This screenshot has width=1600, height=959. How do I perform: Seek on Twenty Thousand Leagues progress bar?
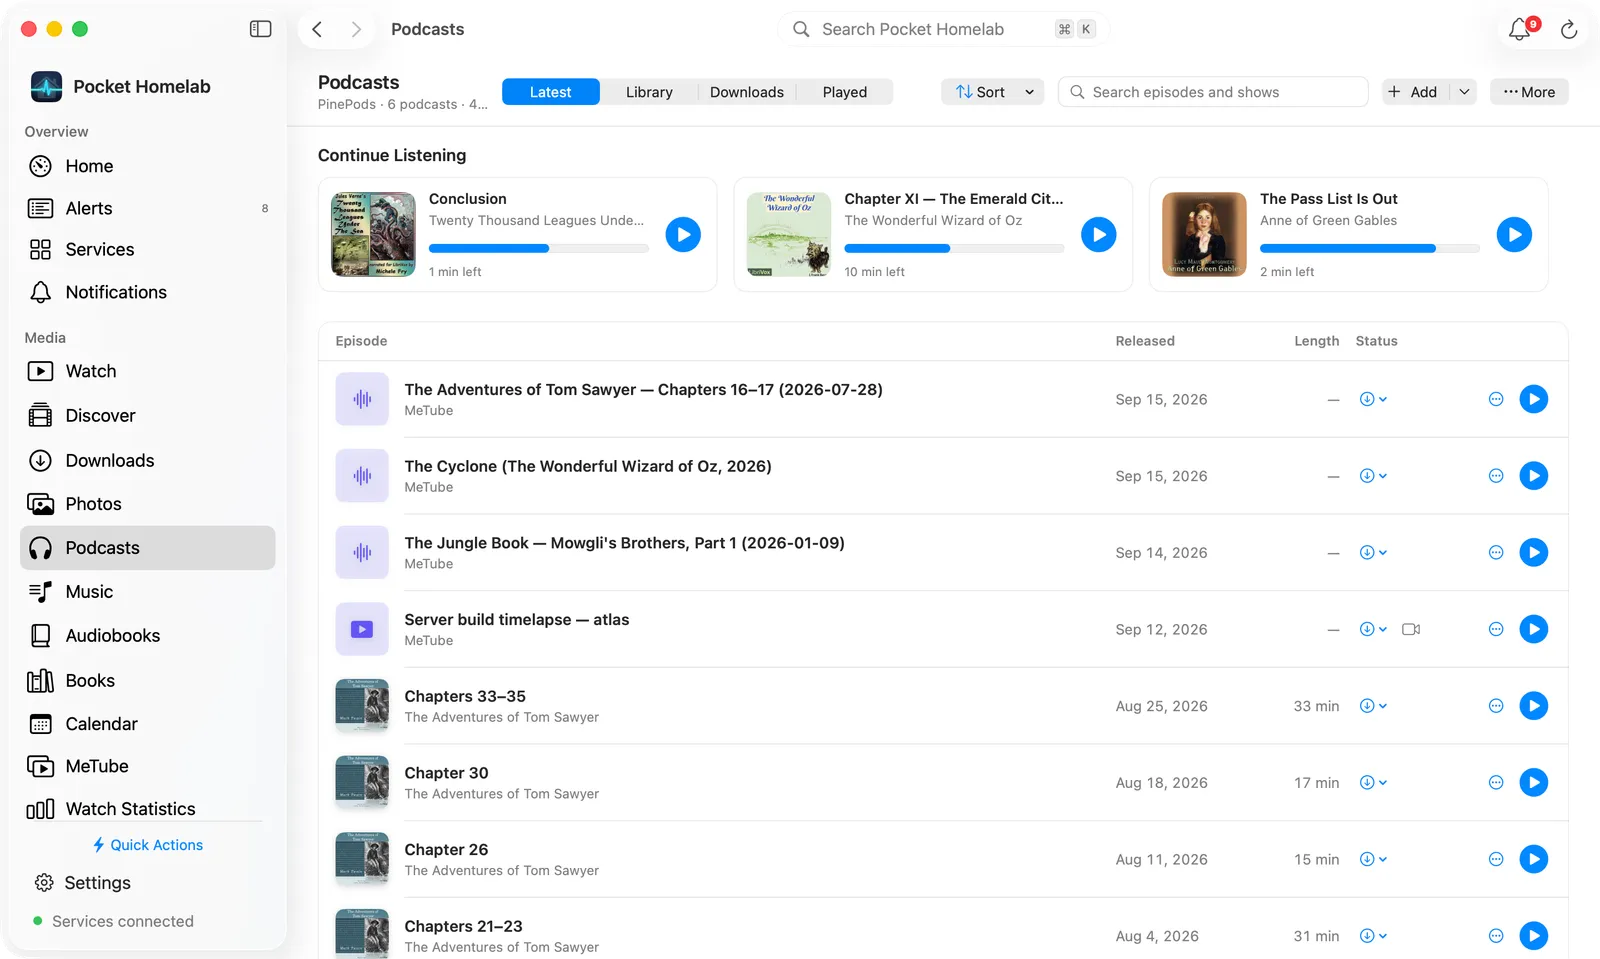[x=539, y=248]
